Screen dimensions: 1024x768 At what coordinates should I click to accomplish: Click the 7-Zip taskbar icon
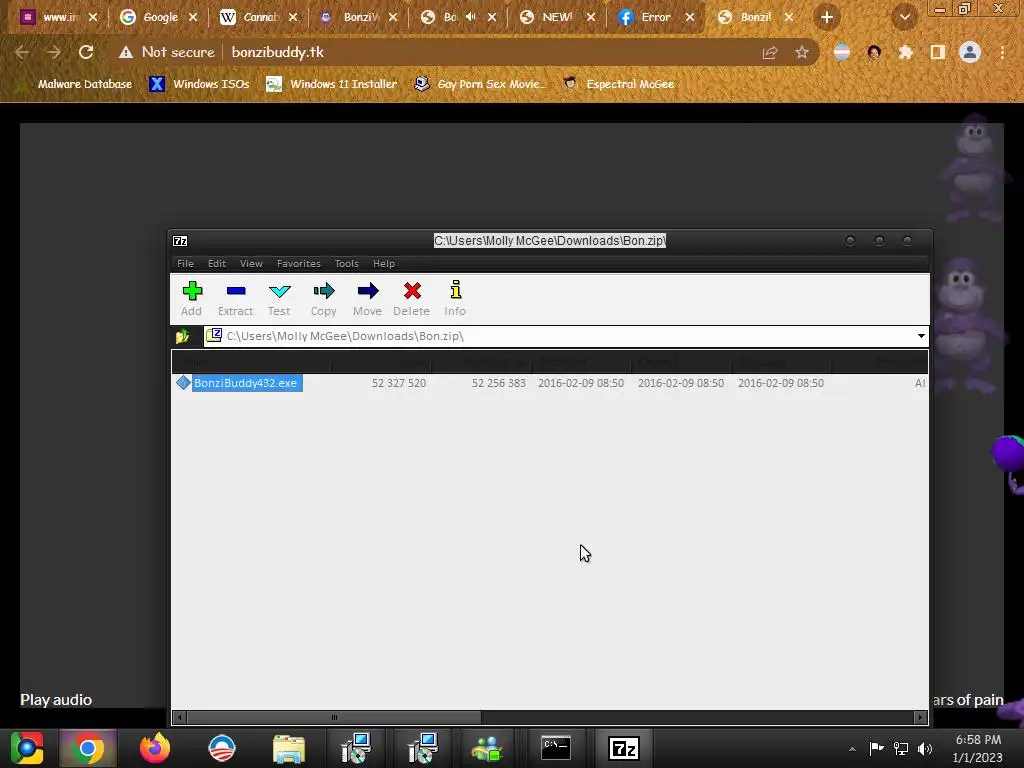624,748
